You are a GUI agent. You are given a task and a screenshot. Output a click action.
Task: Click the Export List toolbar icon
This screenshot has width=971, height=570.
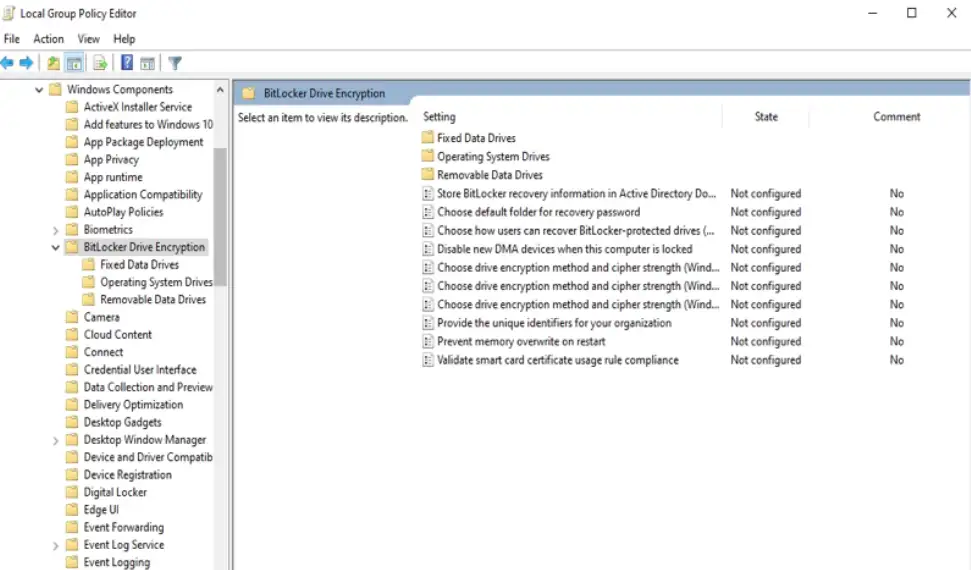point(100,63)
